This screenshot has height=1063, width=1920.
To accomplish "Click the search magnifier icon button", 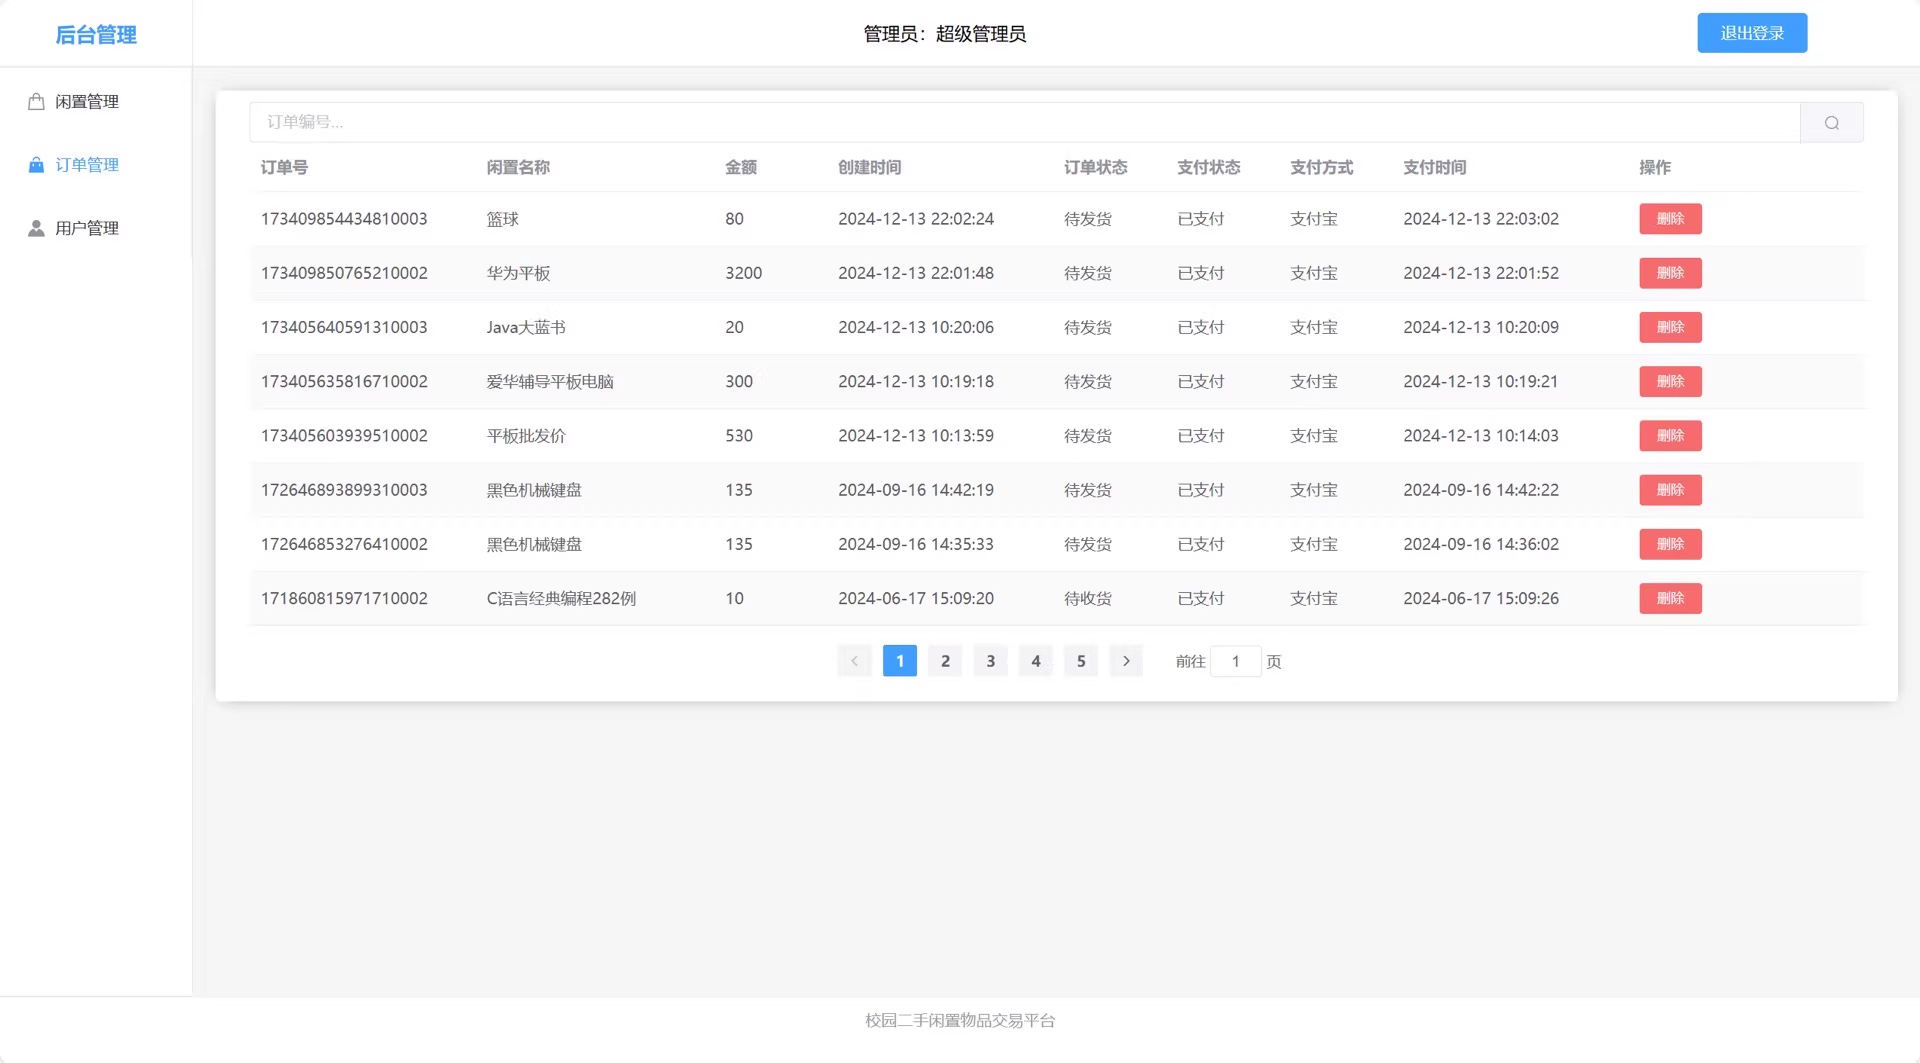I will (1831, 122).
